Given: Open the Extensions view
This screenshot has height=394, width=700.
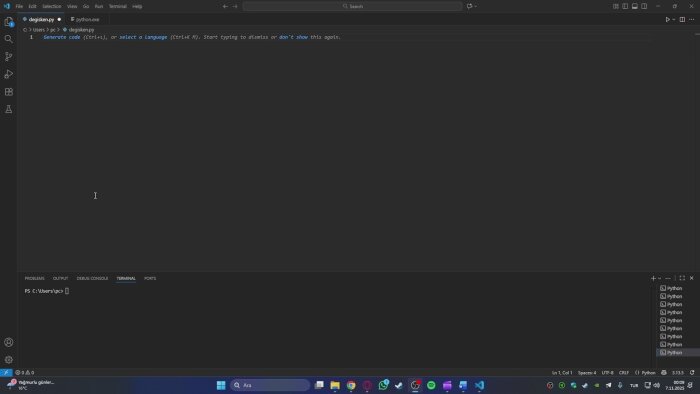Looking at the screenshot, I should coord(8,92).
